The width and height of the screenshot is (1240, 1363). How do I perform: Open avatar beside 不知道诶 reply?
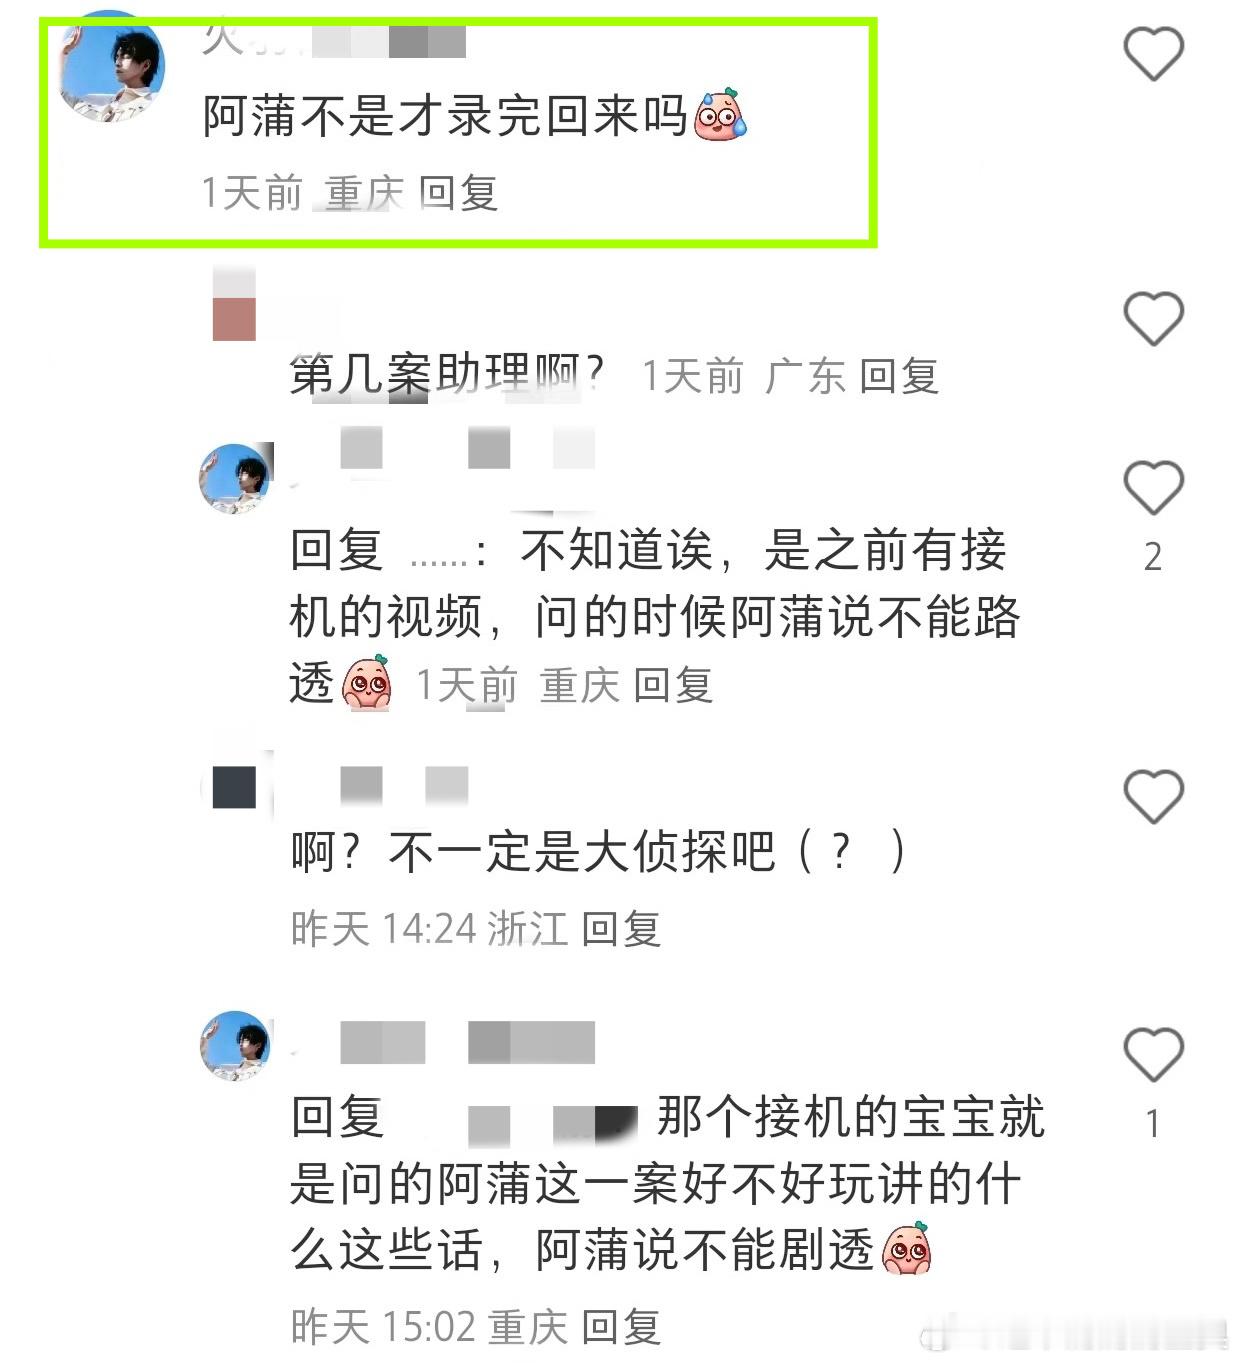[236, 479]
